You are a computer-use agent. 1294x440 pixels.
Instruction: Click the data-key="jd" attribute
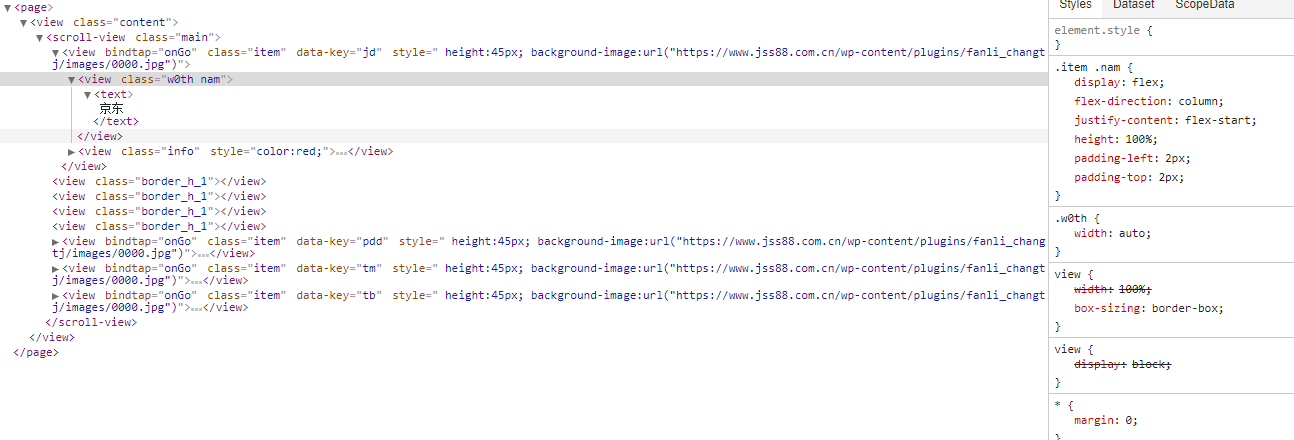340,52
